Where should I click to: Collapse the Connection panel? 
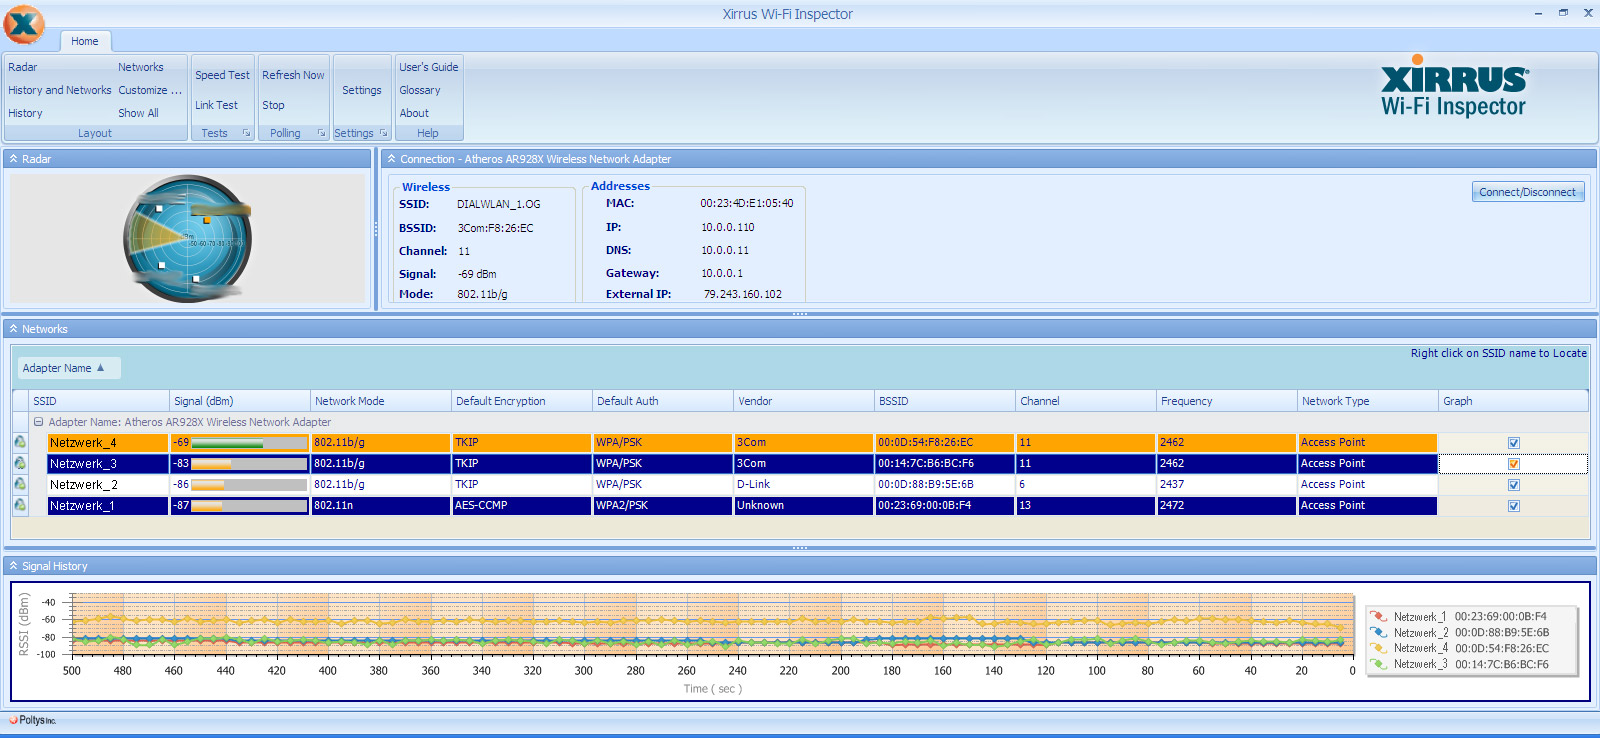click(x=391, y=159)
